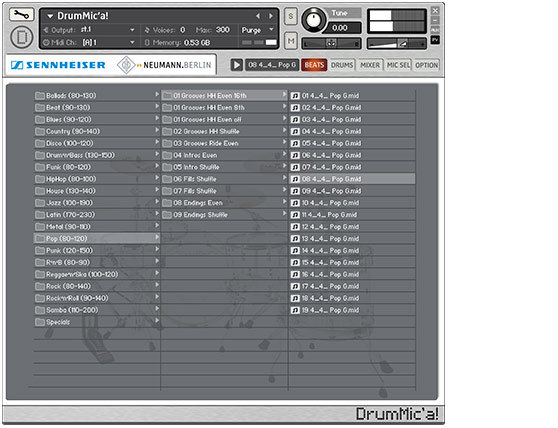
Task: Expand the Funk (80-120) folder arrow
Action: point(157,166)
